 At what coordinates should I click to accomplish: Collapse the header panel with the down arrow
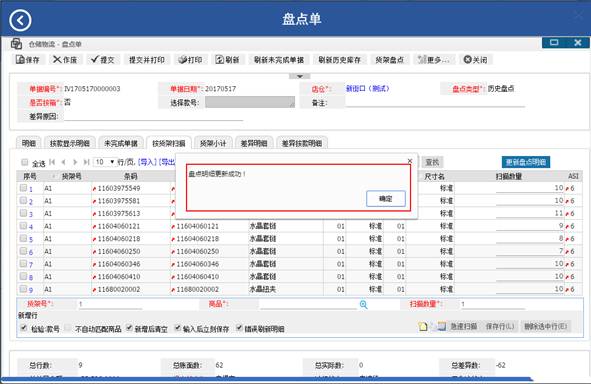(x=300, y=76)
